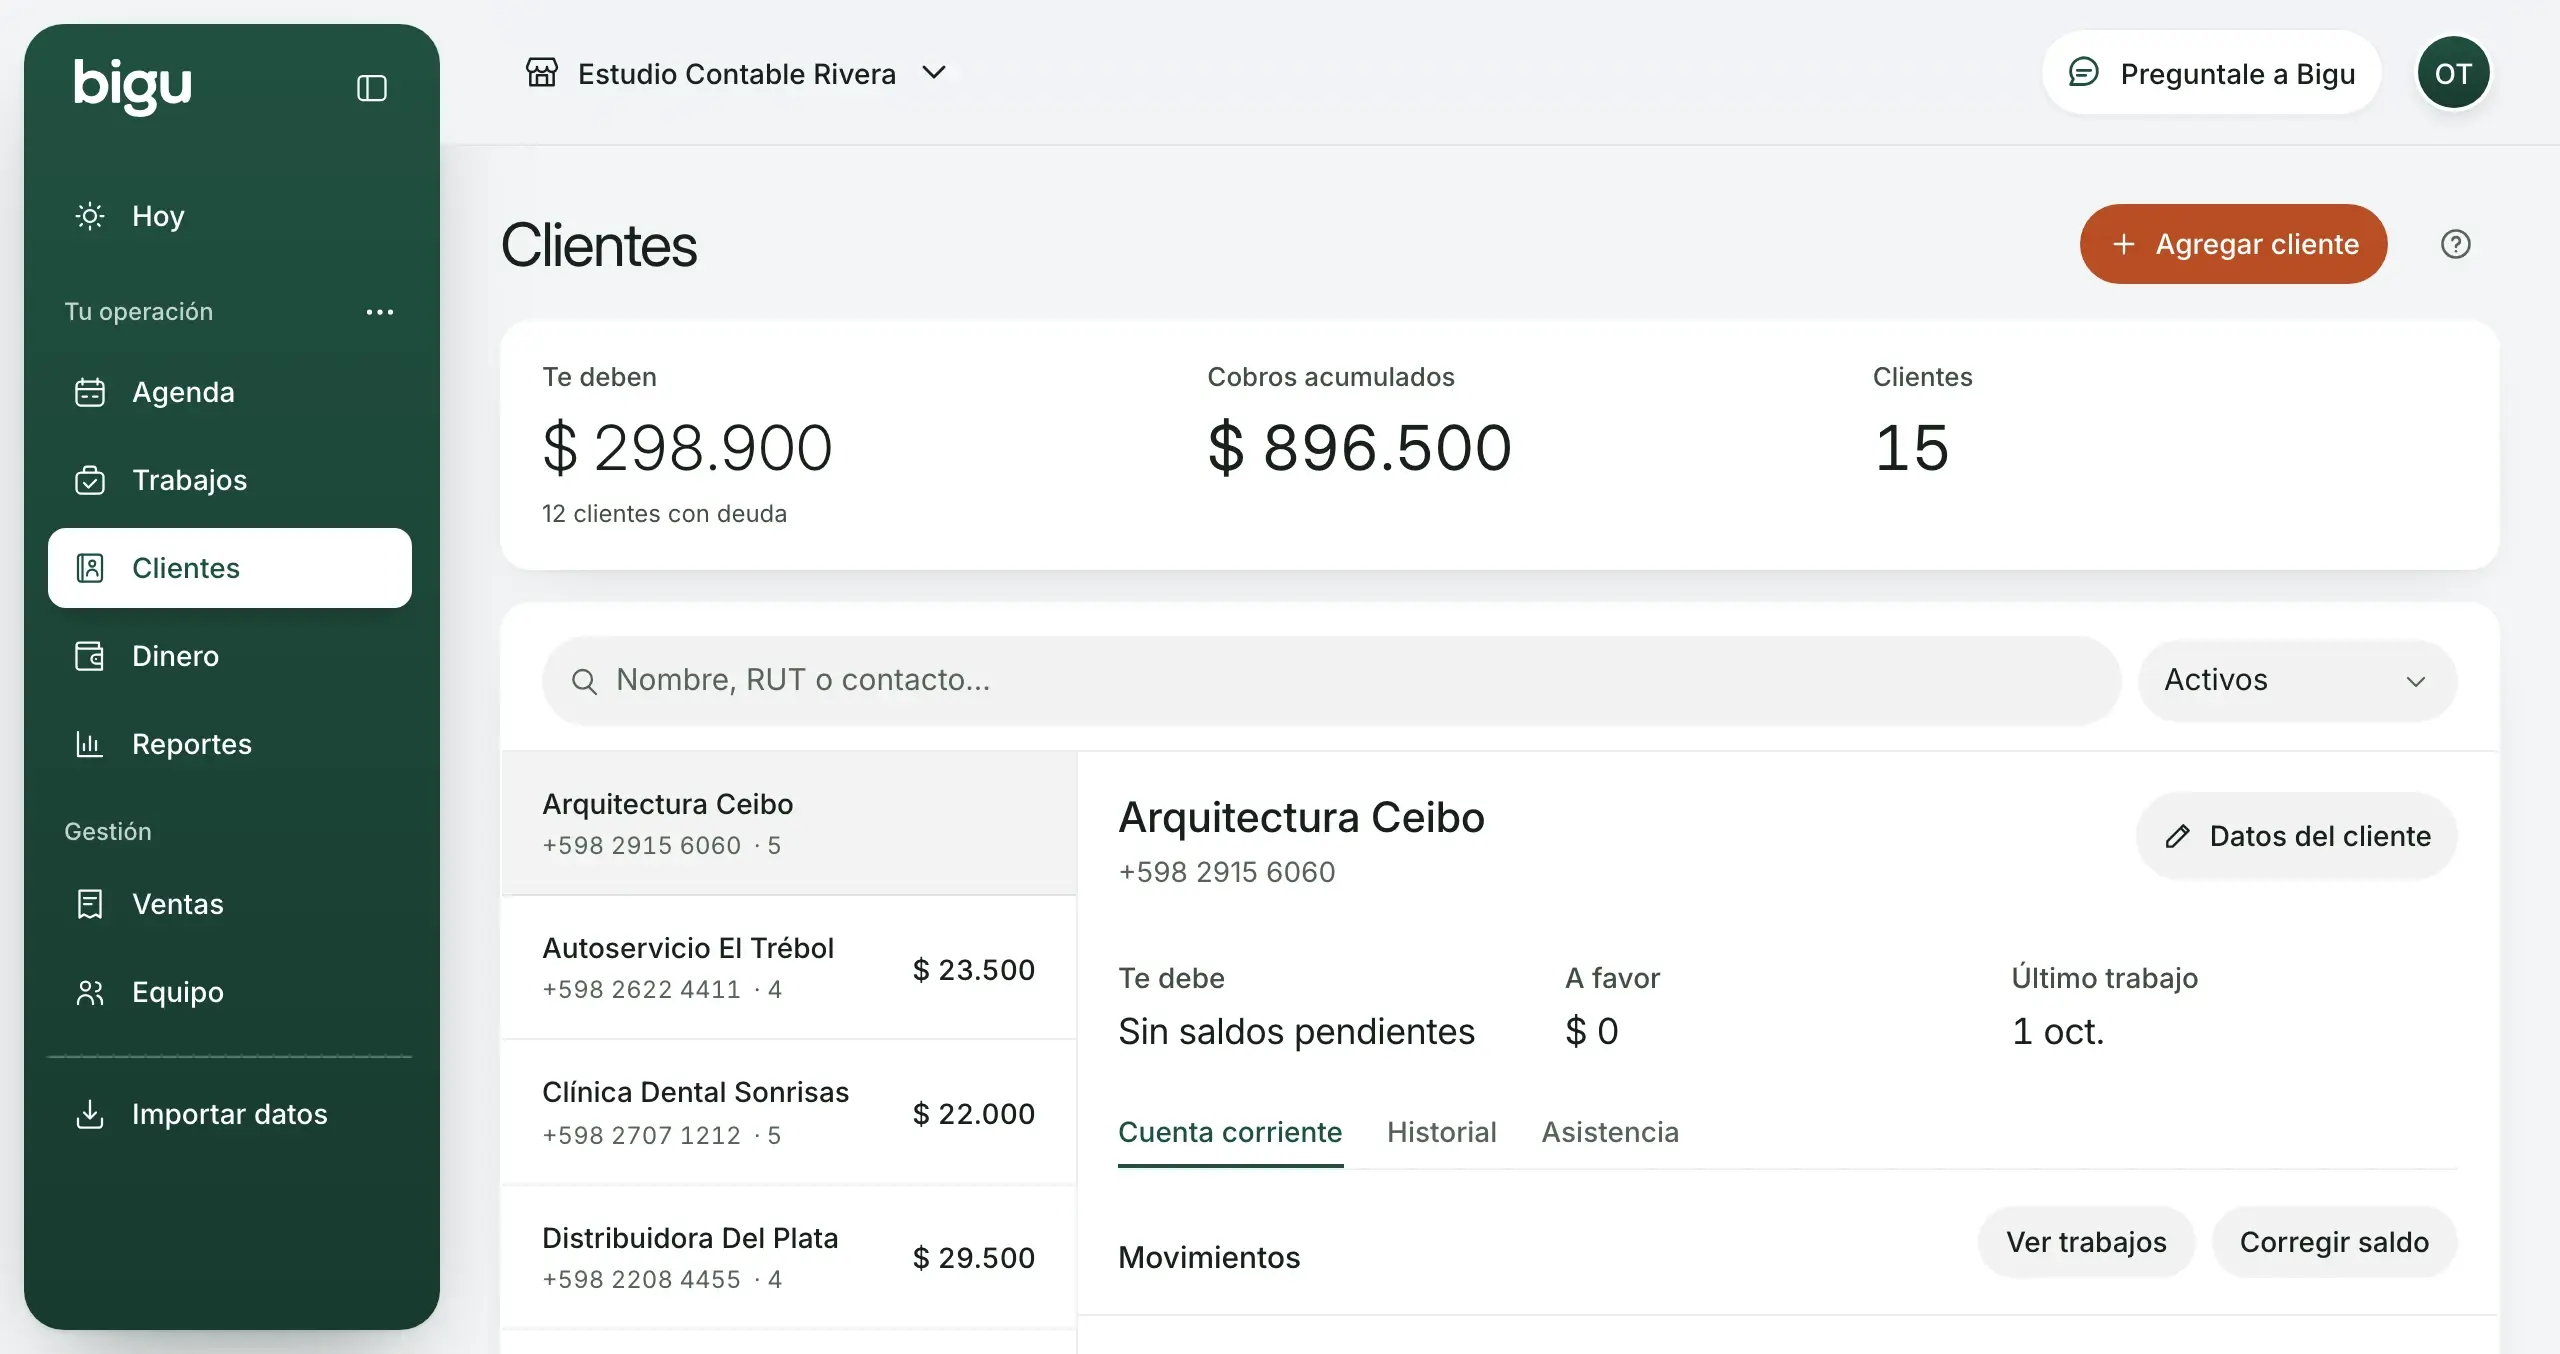Click the Agenda calendar icon
The image size is (2560, 1354).
coord(90,392)
